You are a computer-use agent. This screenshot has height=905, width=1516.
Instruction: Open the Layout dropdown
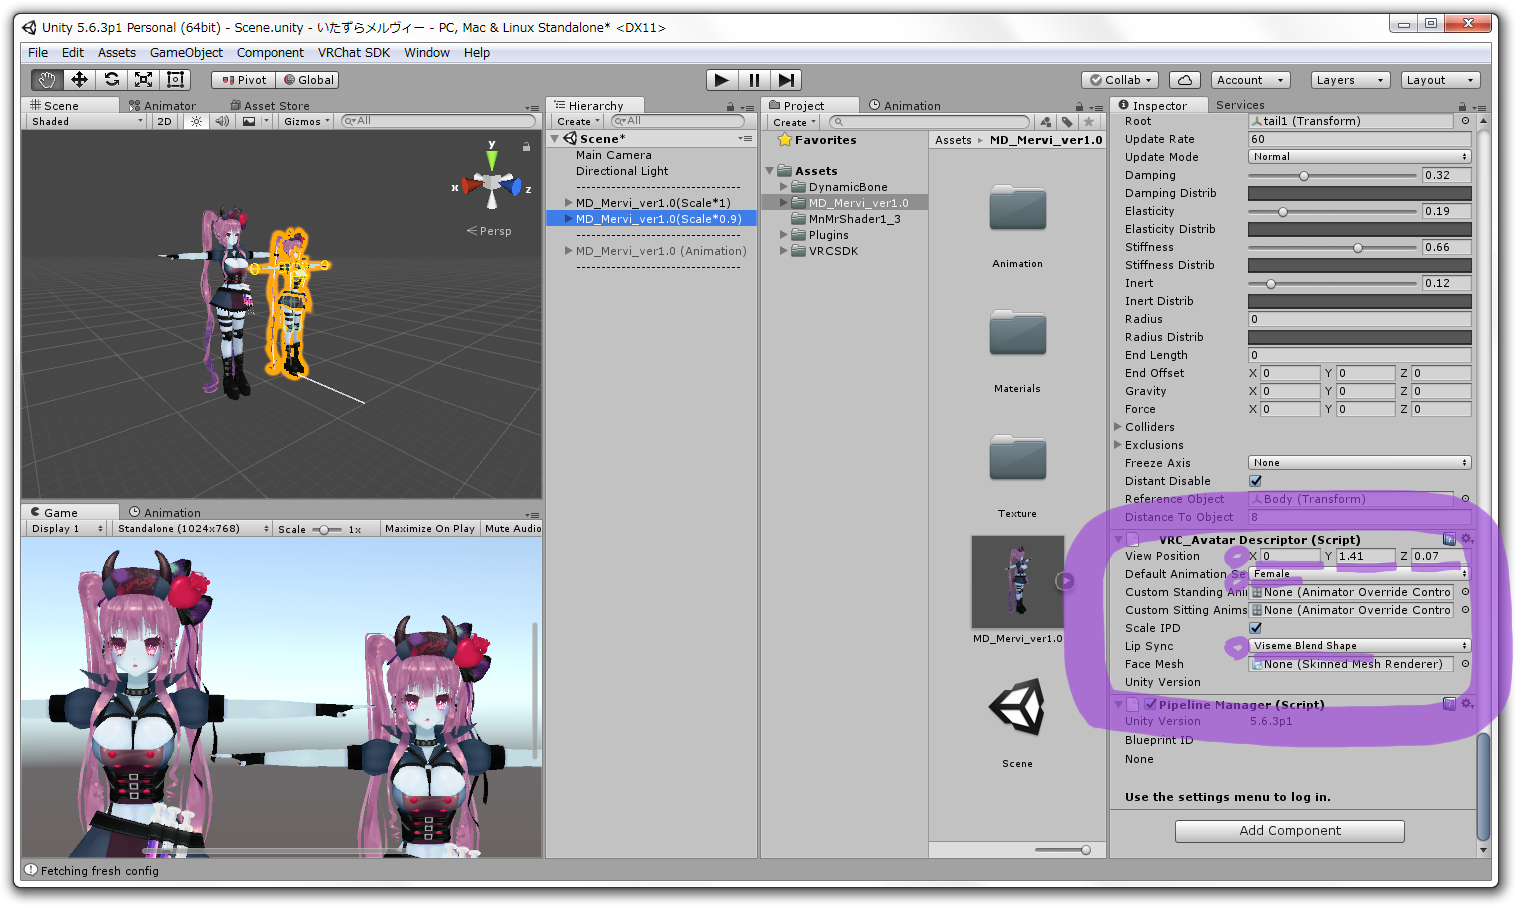point(1438,80)
